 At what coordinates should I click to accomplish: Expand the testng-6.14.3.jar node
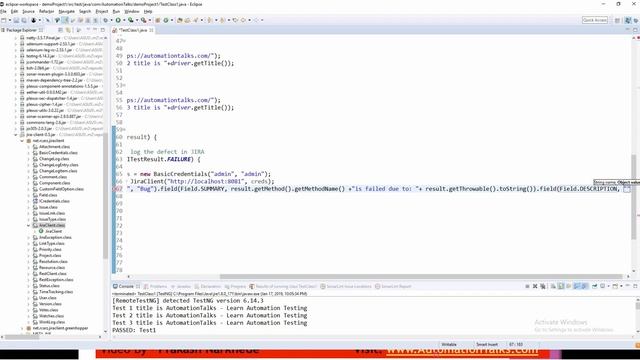(x=16, y=56)
